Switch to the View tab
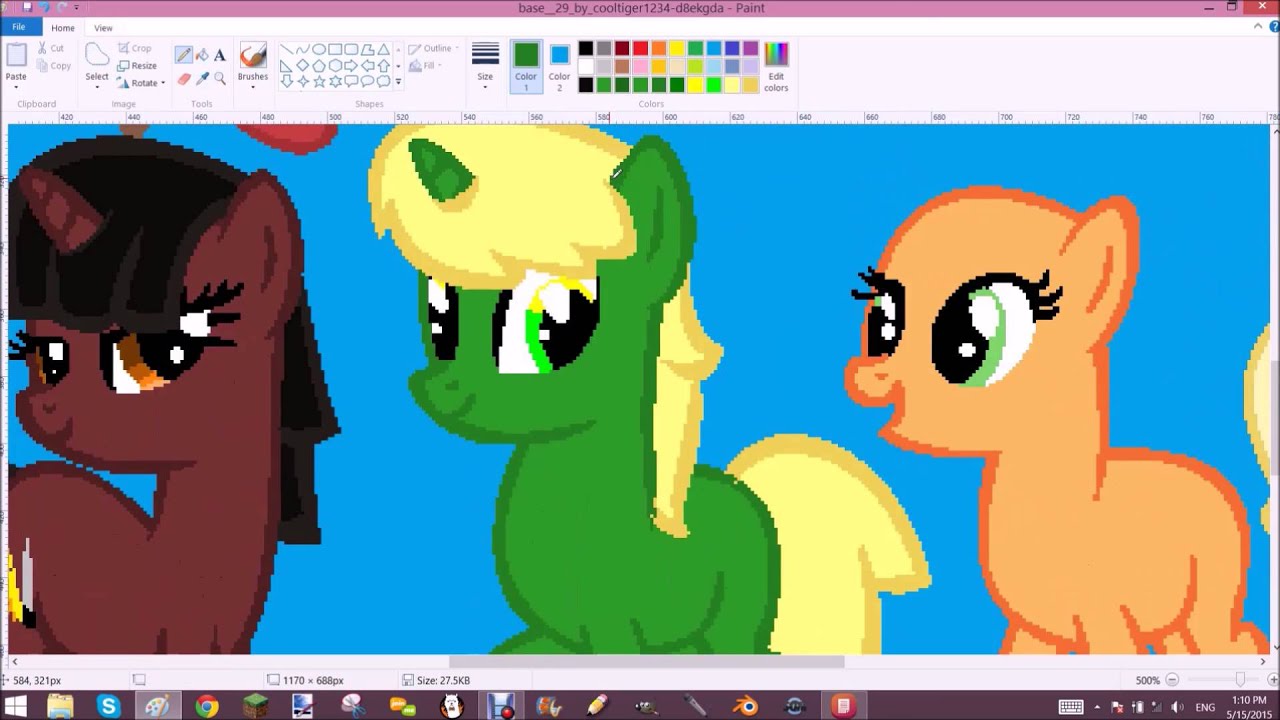This screenshot has width=1280, height=720. [x=103, y=28]
